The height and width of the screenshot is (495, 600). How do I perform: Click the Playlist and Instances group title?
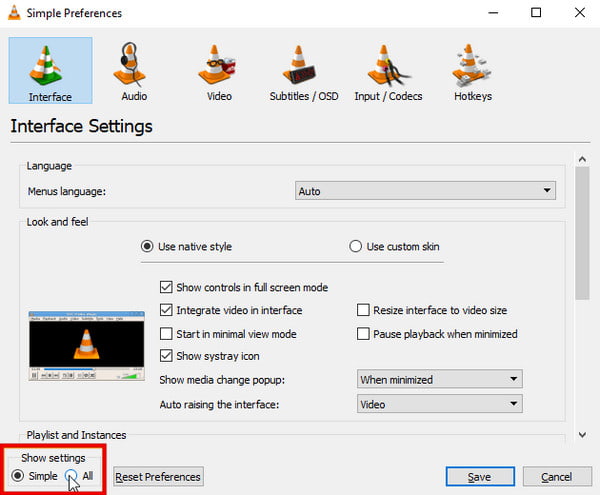coord(76,435)
